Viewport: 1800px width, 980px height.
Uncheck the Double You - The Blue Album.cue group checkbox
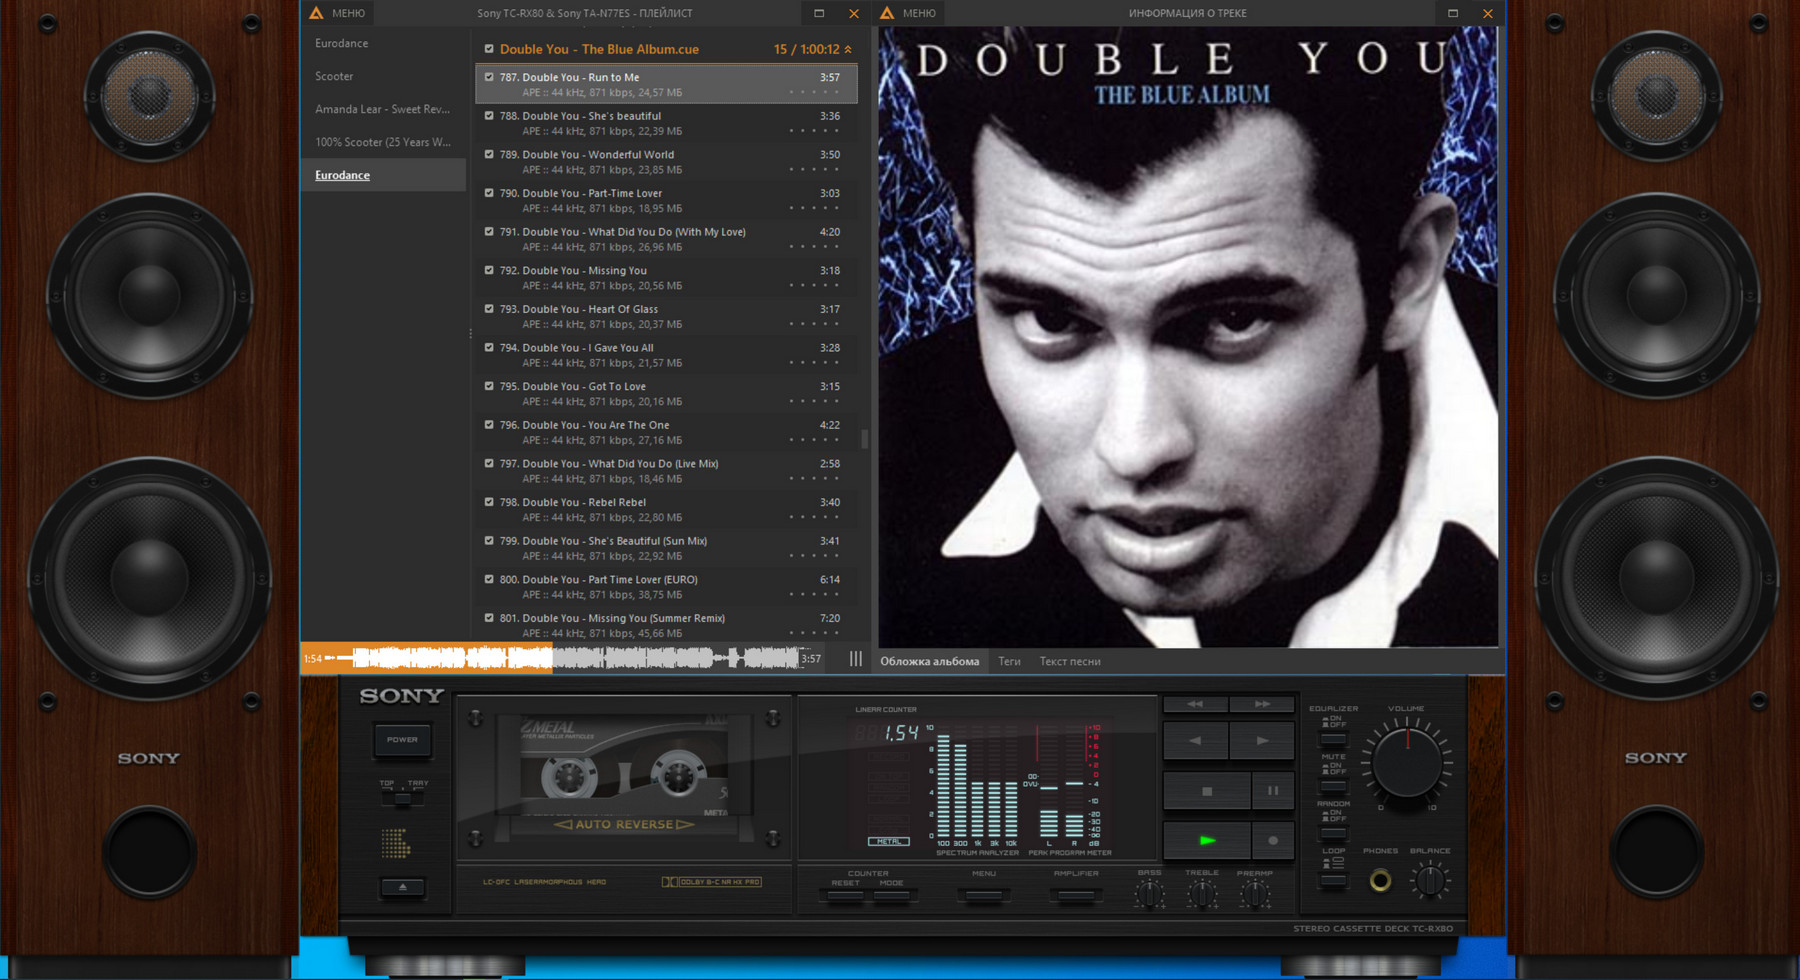click(489, 48)
